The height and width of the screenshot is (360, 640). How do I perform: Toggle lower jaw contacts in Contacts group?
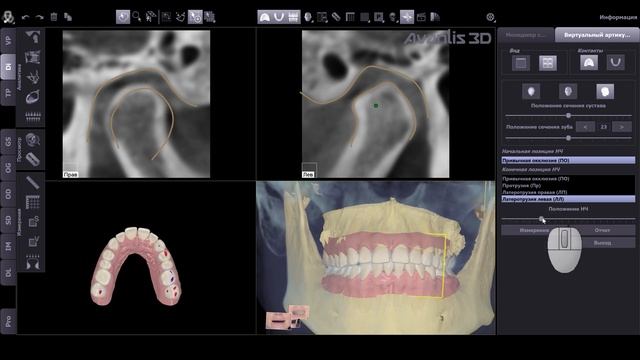point(615,63)
